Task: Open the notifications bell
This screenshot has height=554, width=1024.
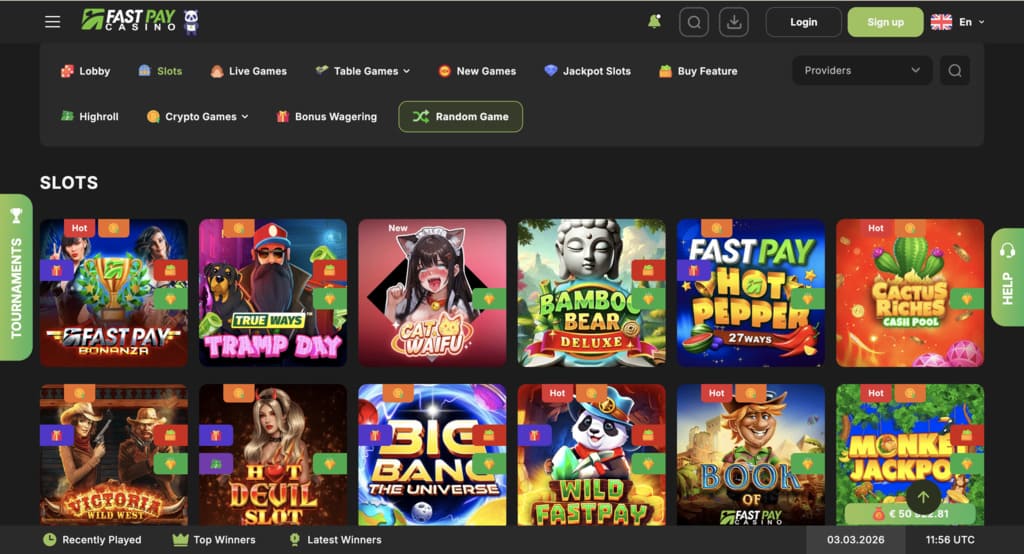Action: coord(654,22)
